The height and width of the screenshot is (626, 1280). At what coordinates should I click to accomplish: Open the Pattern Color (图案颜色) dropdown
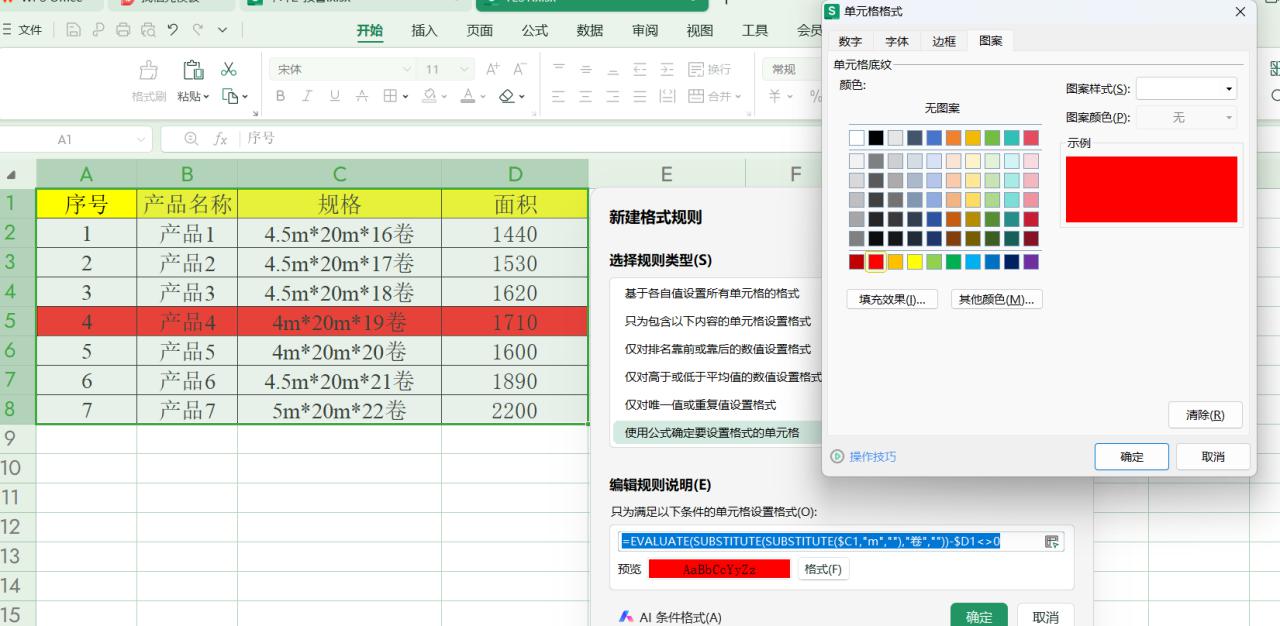(1186, 118)
